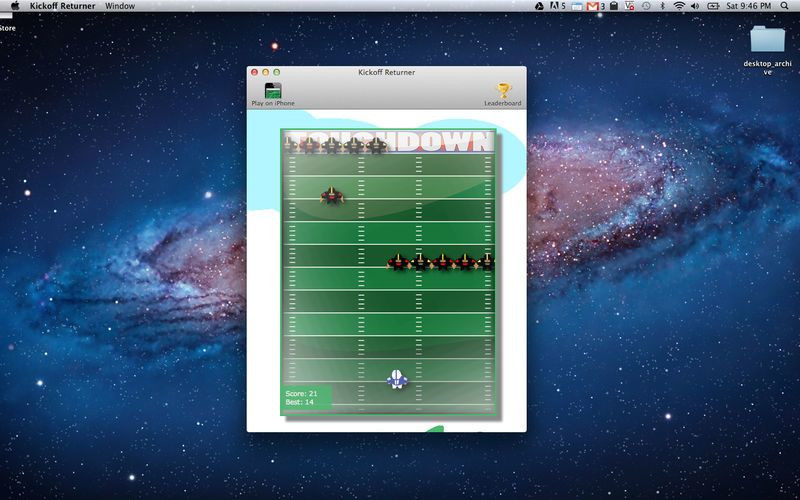Image resolution: width=800 pixels, height=500 pixels.
Task: Open the Wi-Fi status menu
Action: [x=679, y=6]
